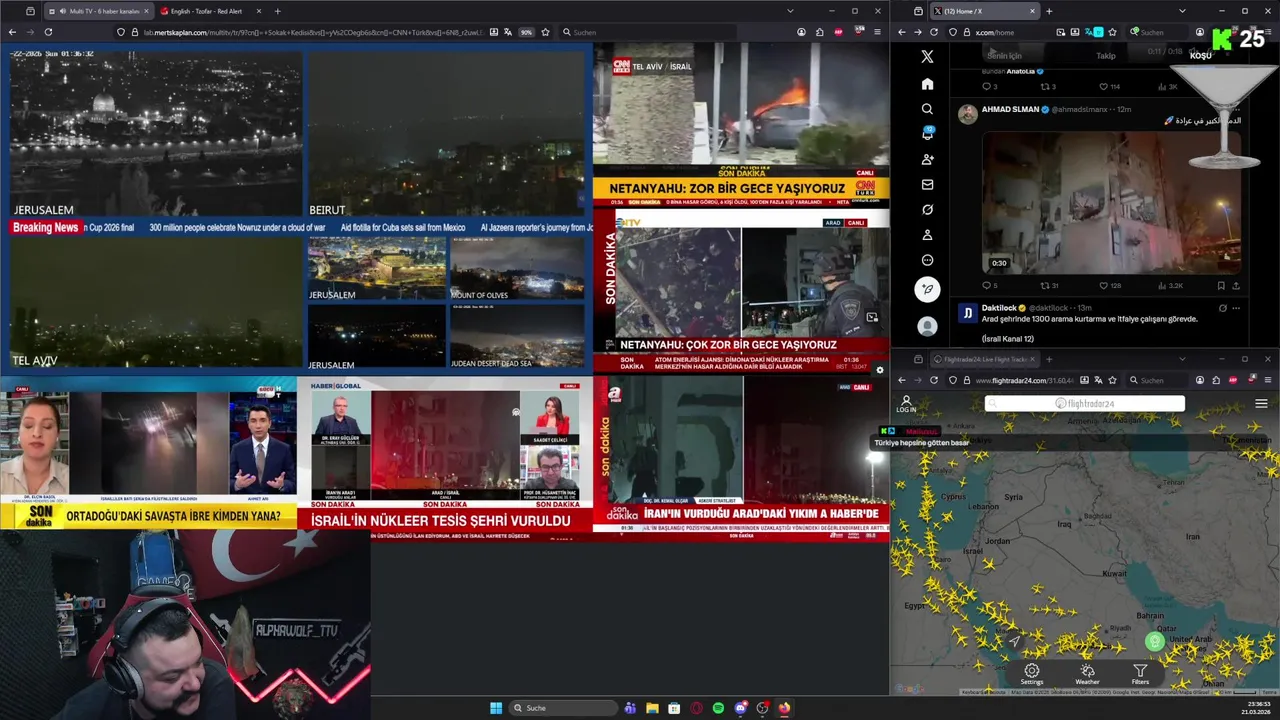
Task: Open AHMAD SLMAN profile name
Action: tap(1010, 109)
